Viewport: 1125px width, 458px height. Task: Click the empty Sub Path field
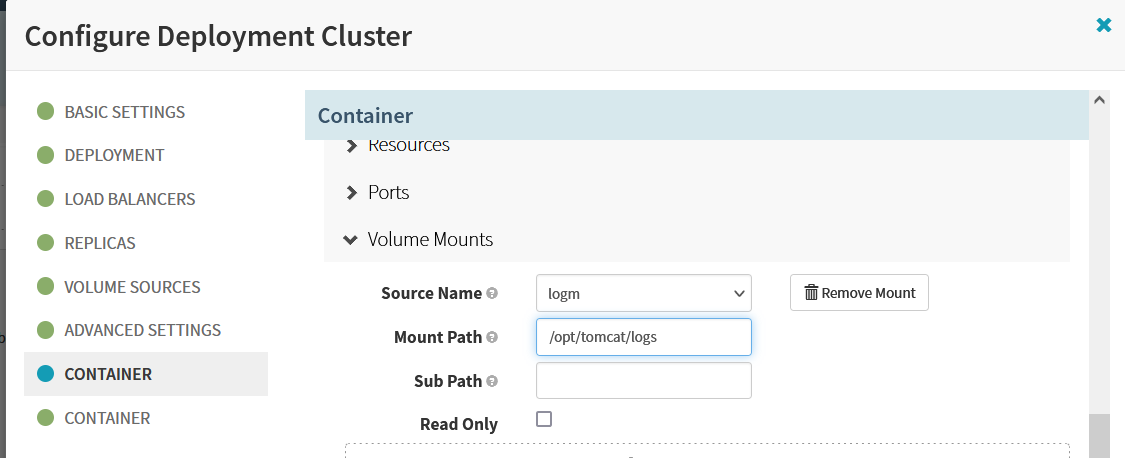pyautogui.click(x=644, y=380)
